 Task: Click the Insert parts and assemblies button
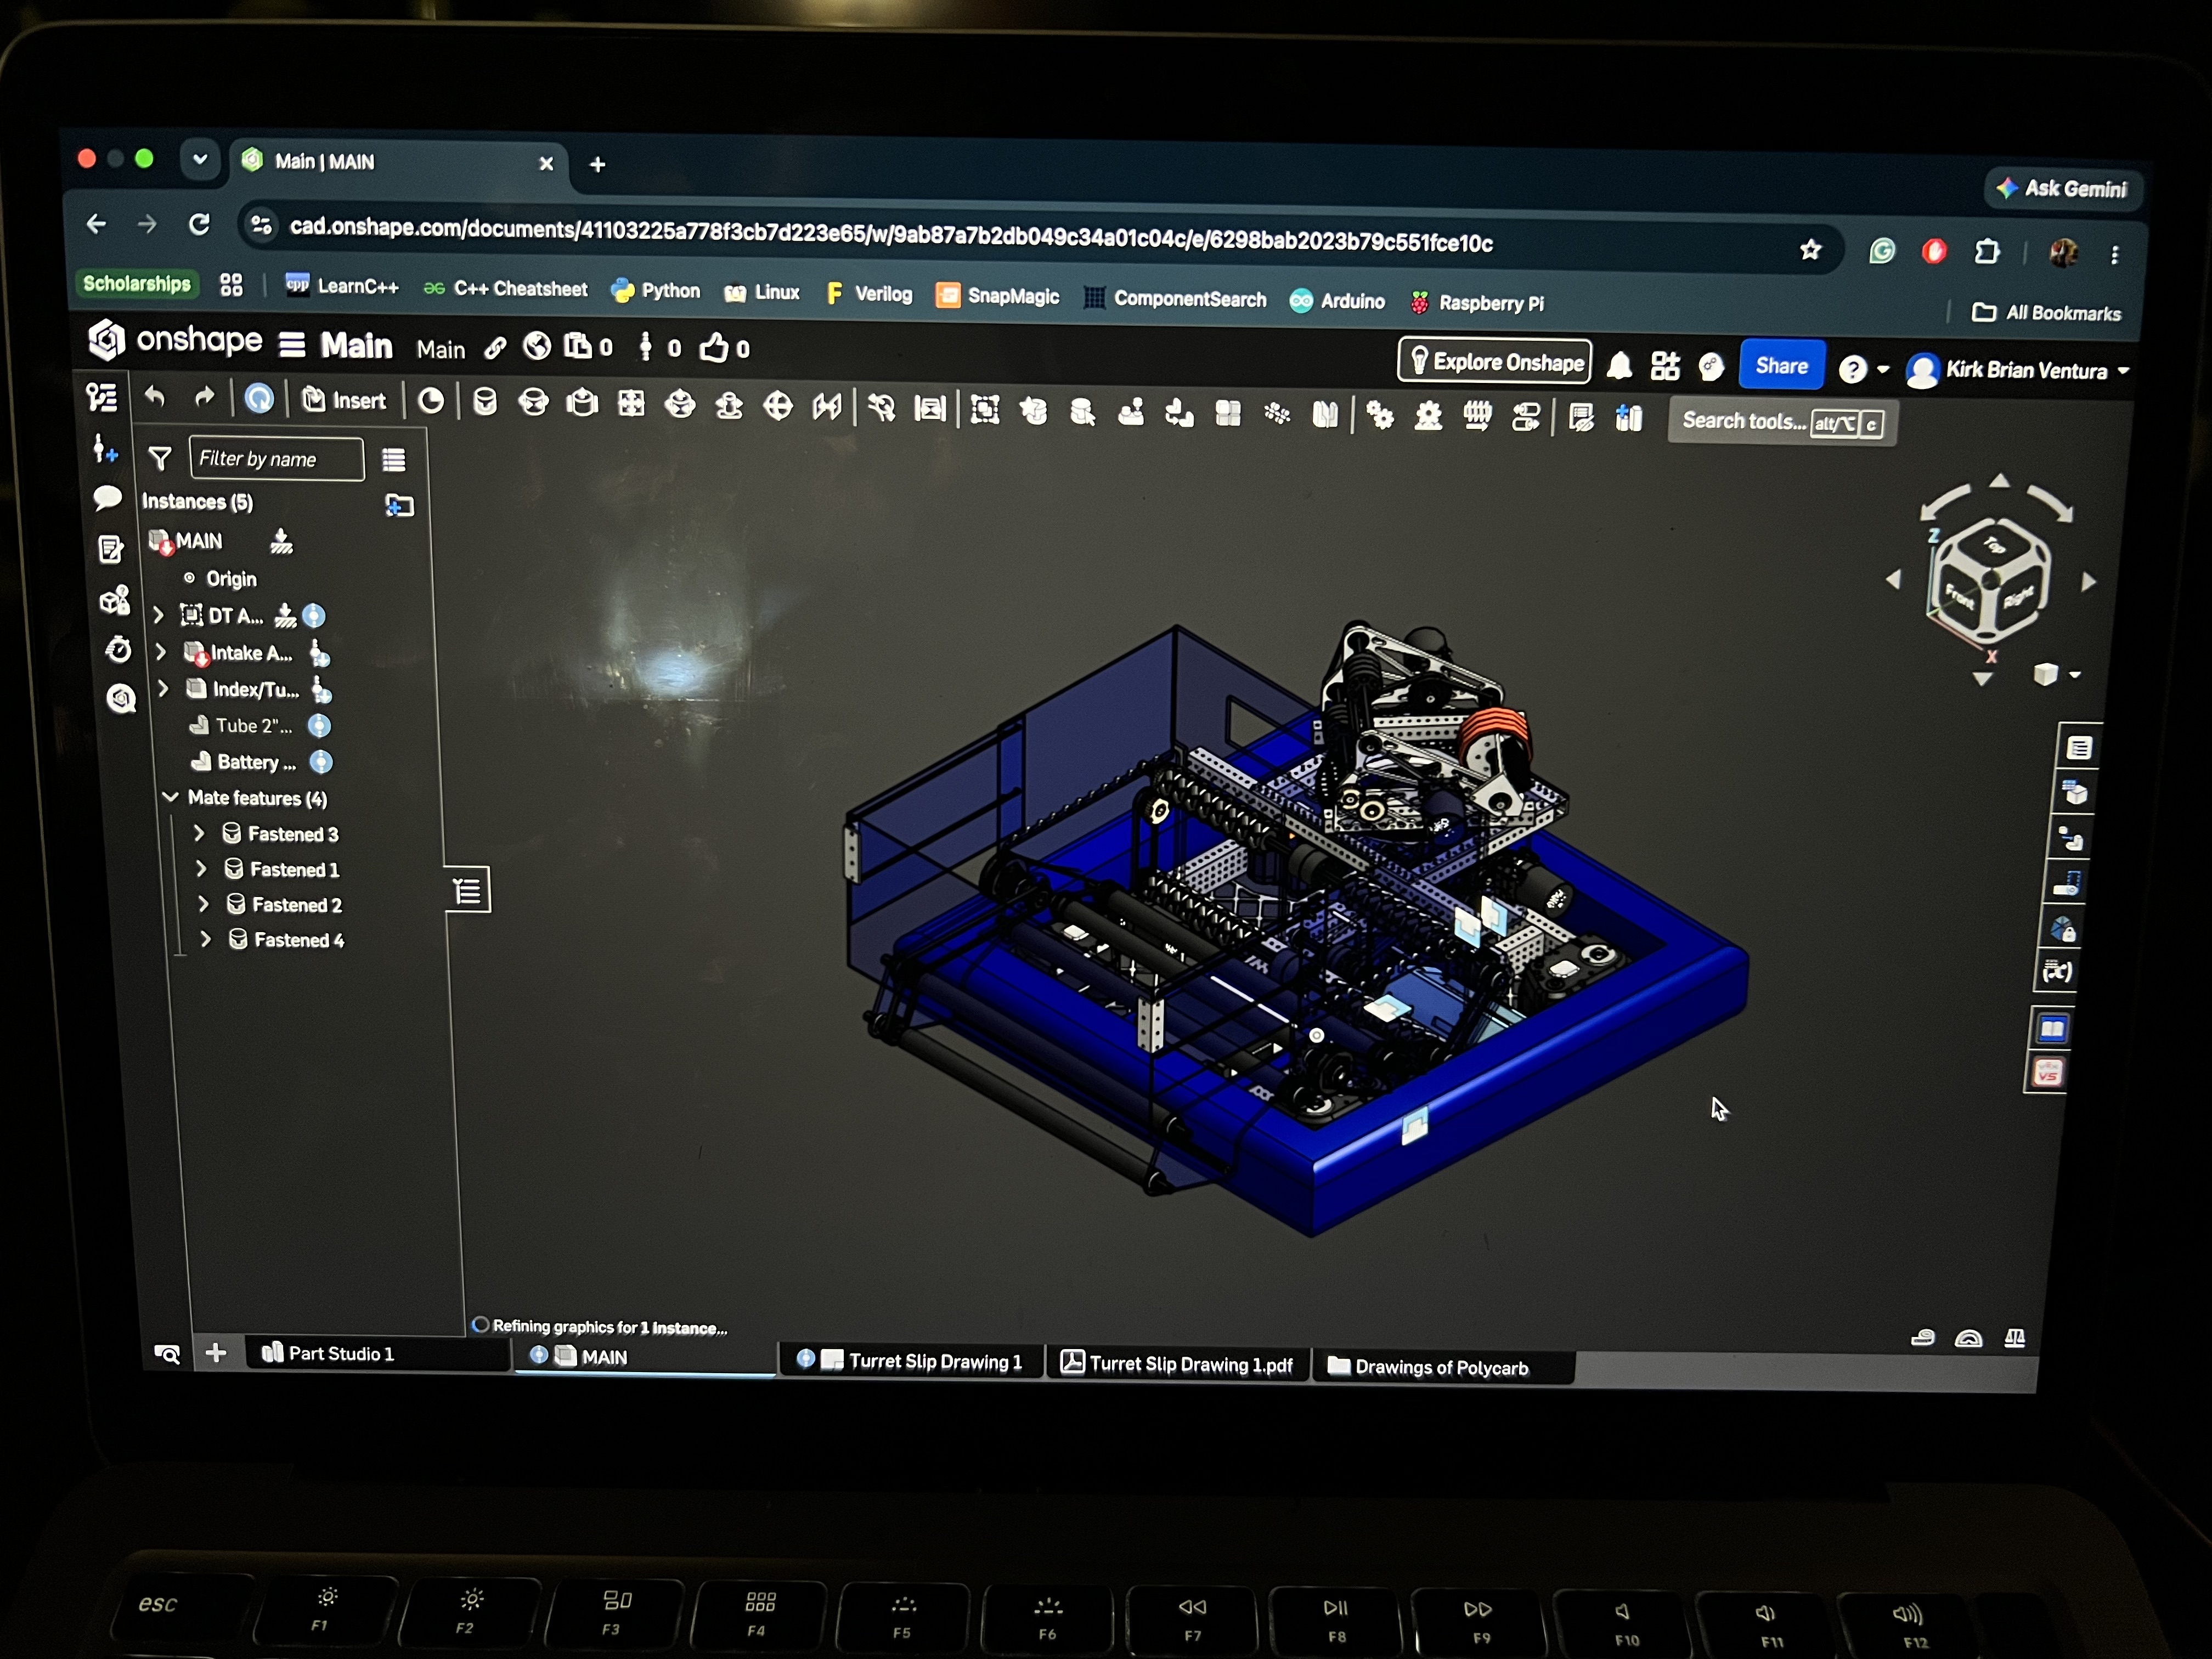pyautogui.click(x=344, y=400)
